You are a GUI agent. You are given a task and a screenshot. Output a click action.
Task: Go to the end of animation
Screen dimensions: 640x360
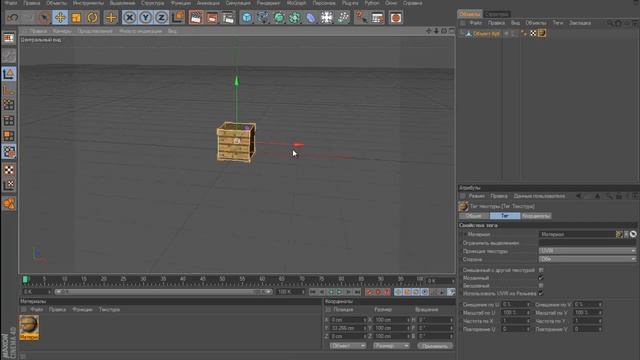[358, 292]
